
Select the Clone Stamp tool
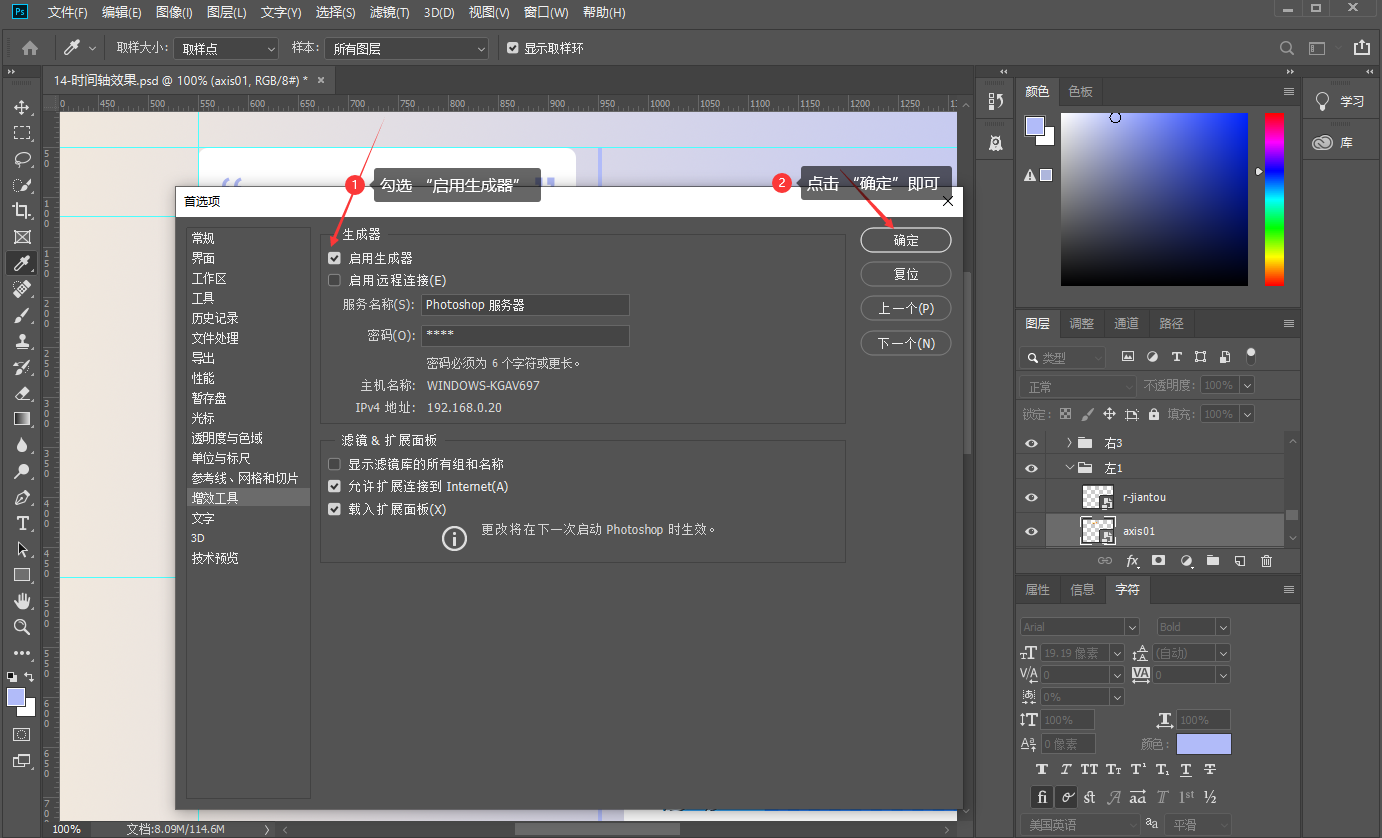22,341
